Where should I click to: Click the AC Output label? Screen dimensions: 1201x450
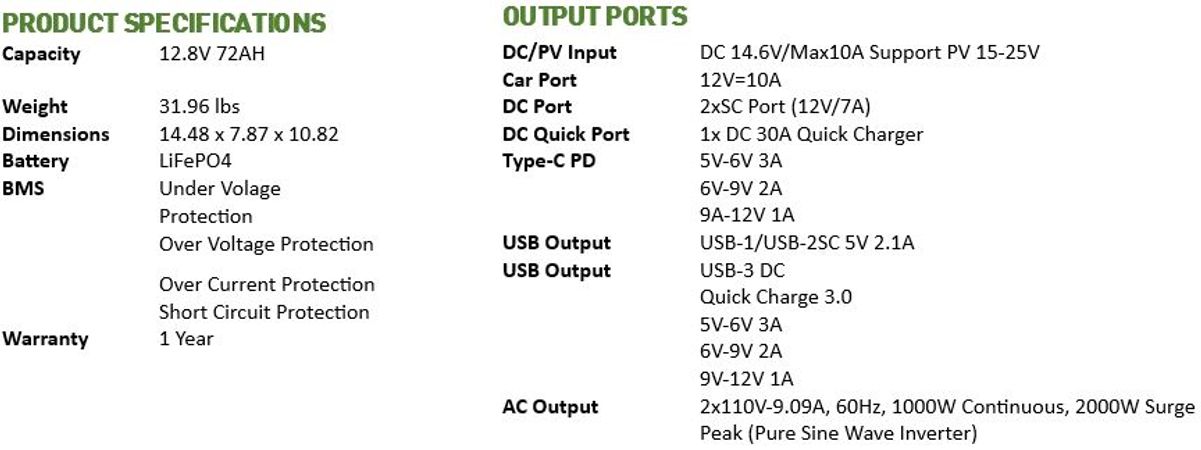pyautogui.click(x=550, y=407)
